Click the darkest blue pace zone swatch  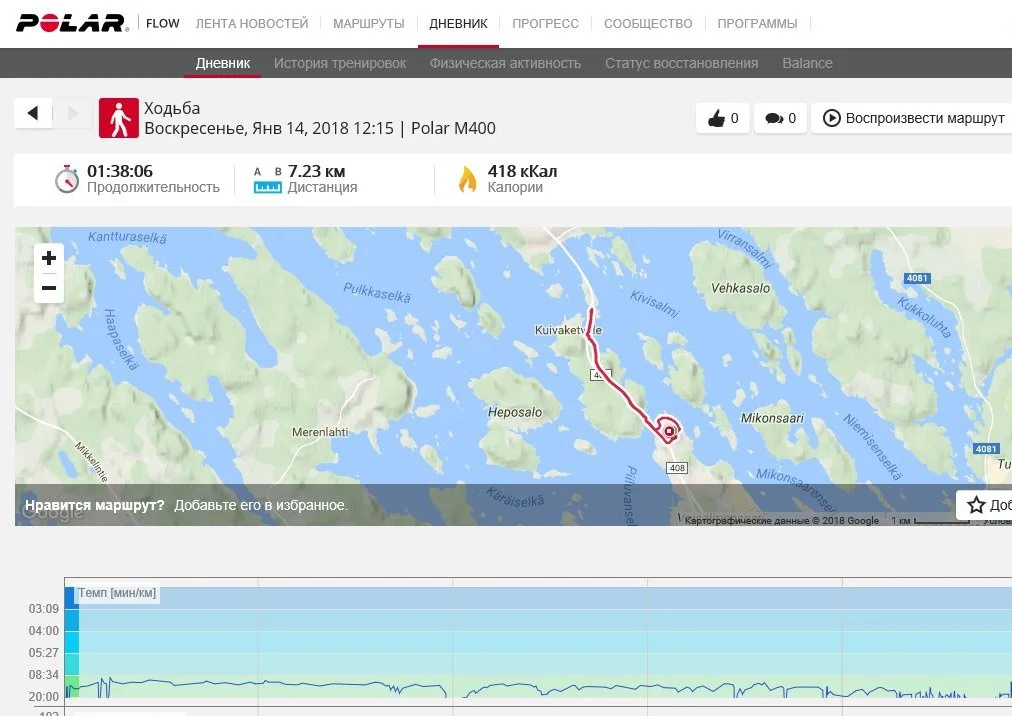click(72, 598)
